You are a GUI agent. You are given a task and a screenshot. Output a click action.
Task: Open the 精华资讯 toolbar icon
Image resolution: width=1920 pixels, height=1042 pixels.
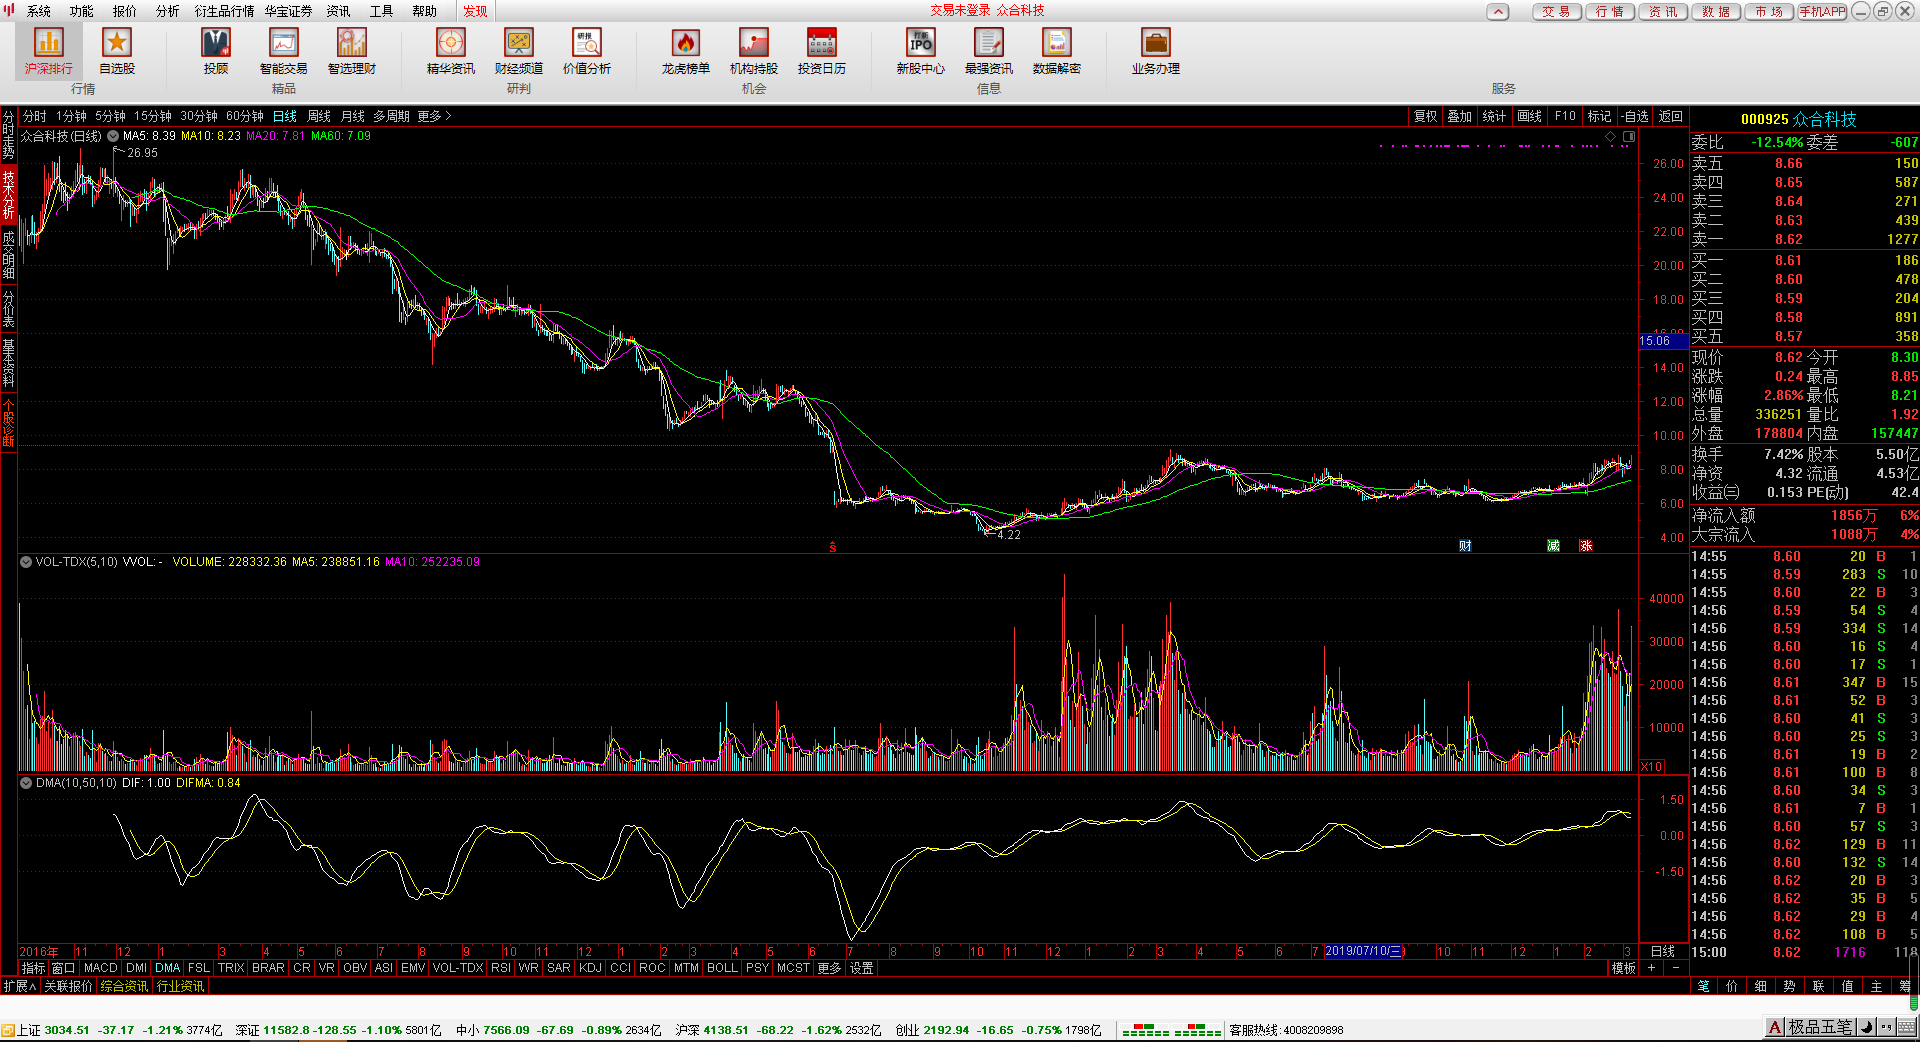point(451,51)
